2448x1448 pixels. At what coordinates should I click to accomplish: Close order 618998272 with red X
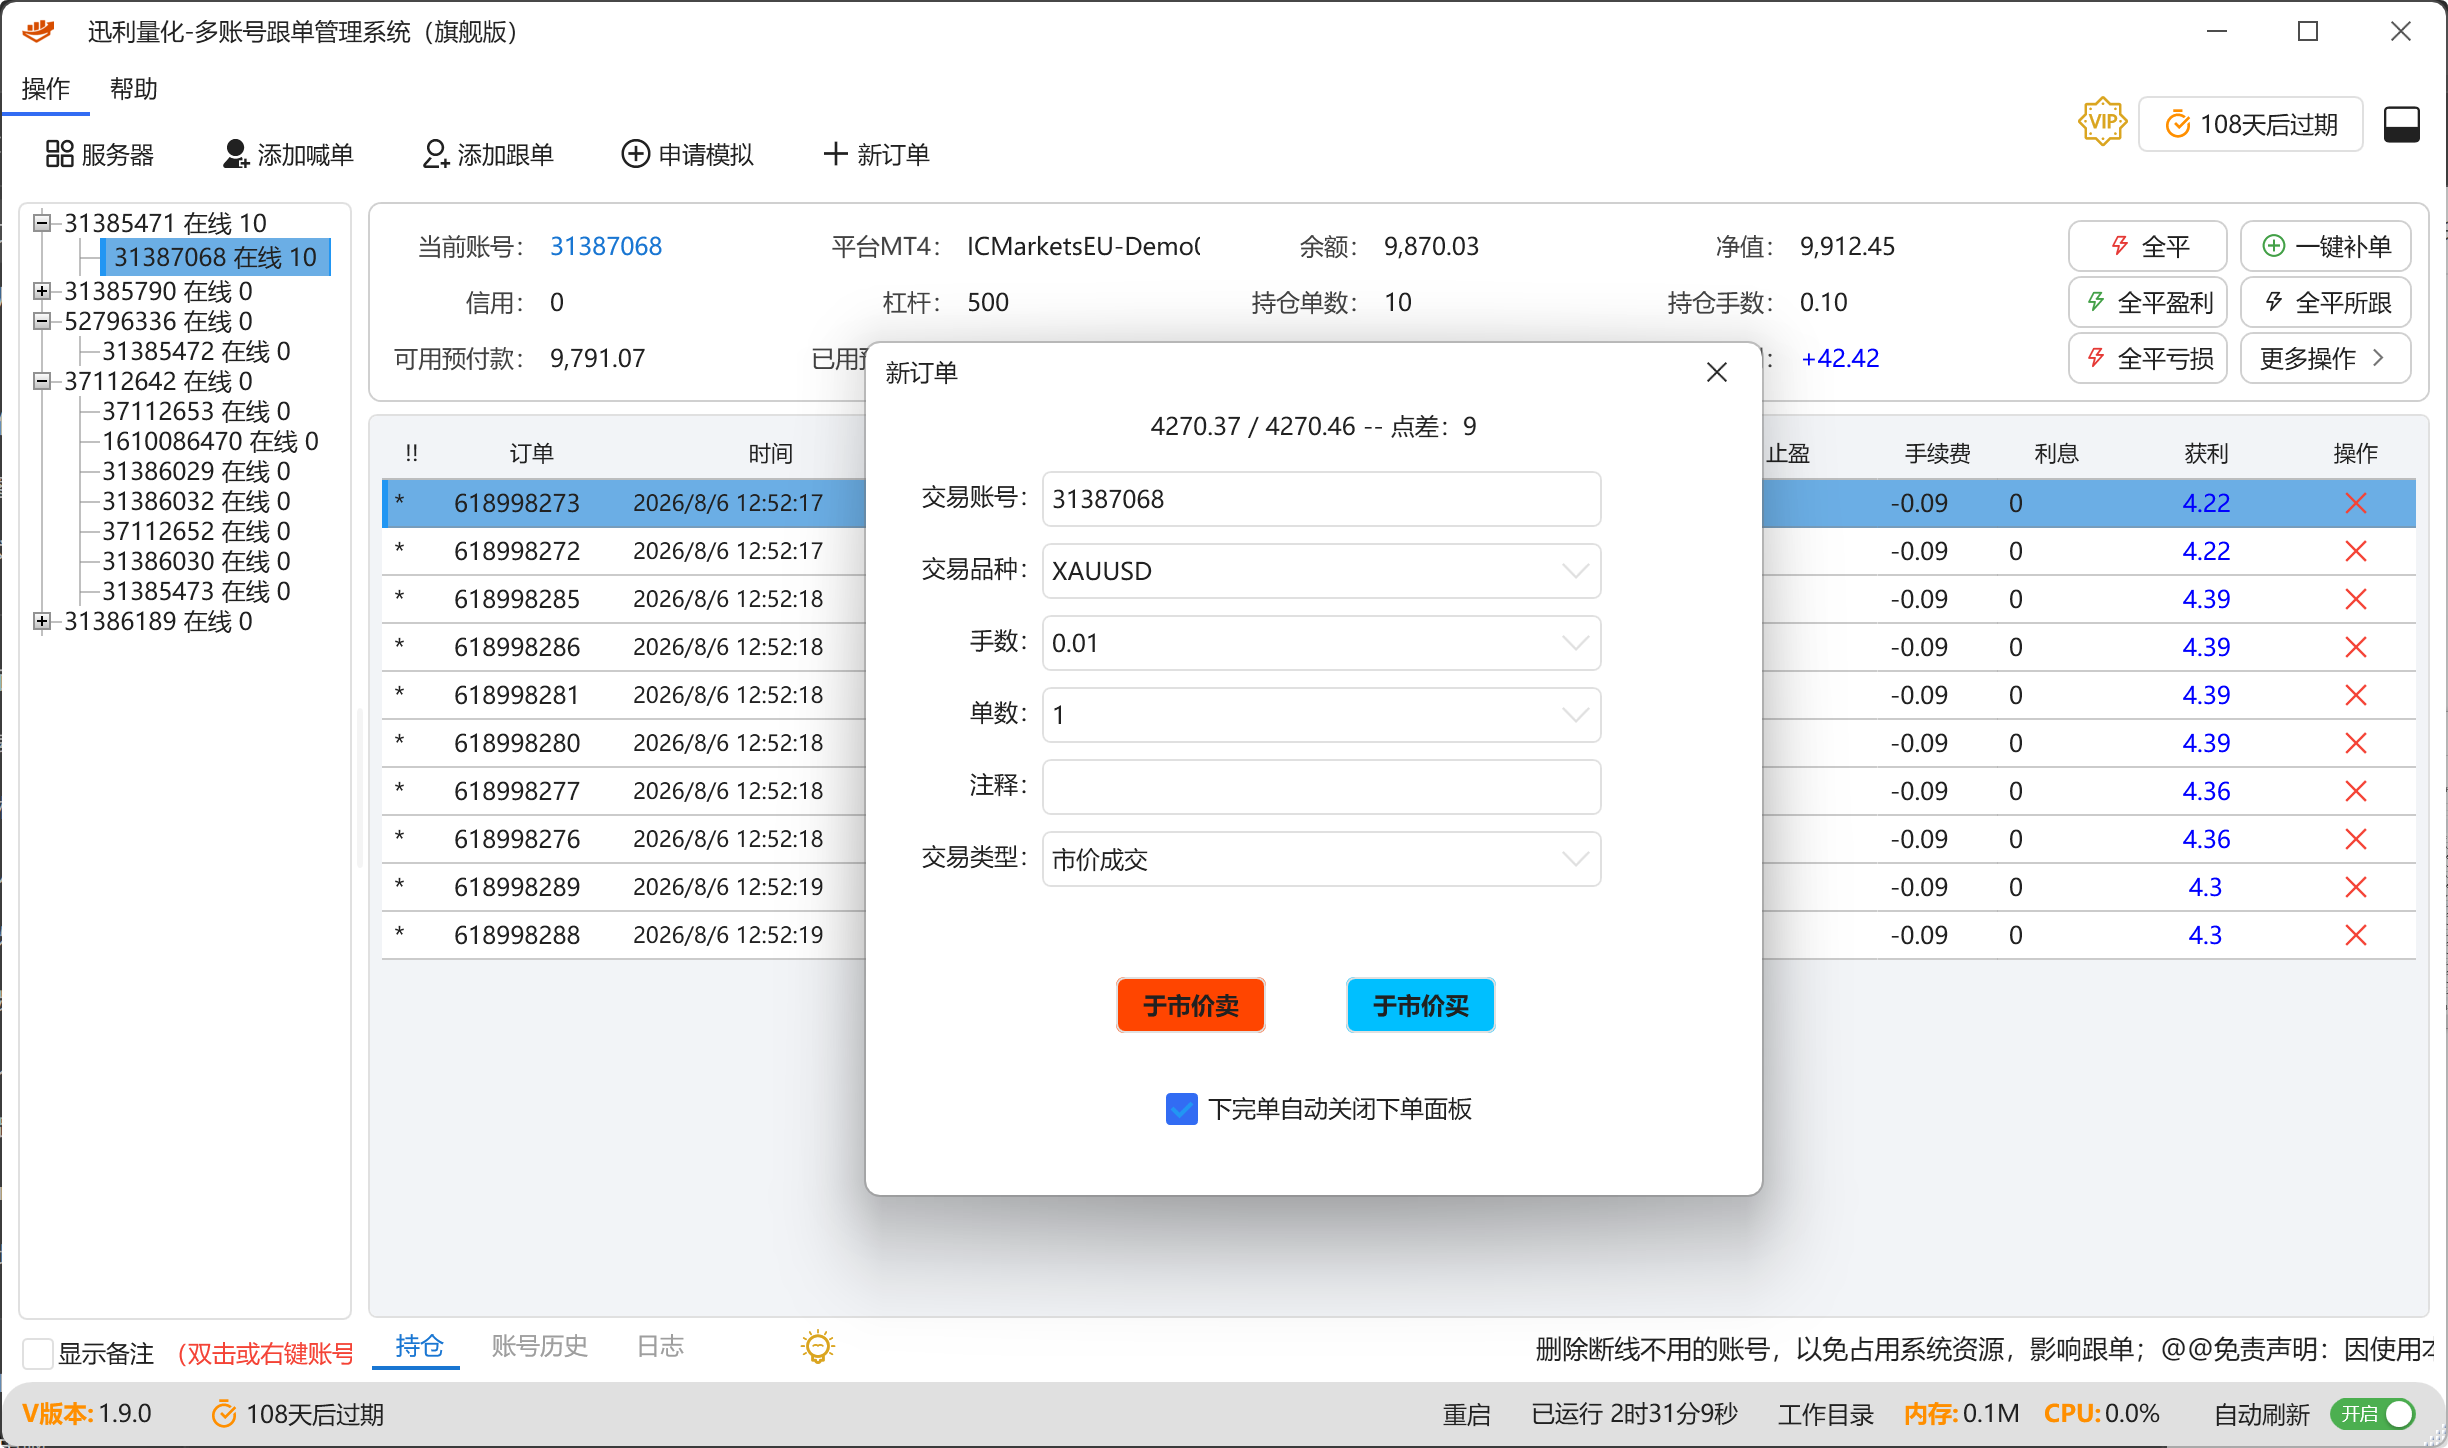(x=2355, y=551)
